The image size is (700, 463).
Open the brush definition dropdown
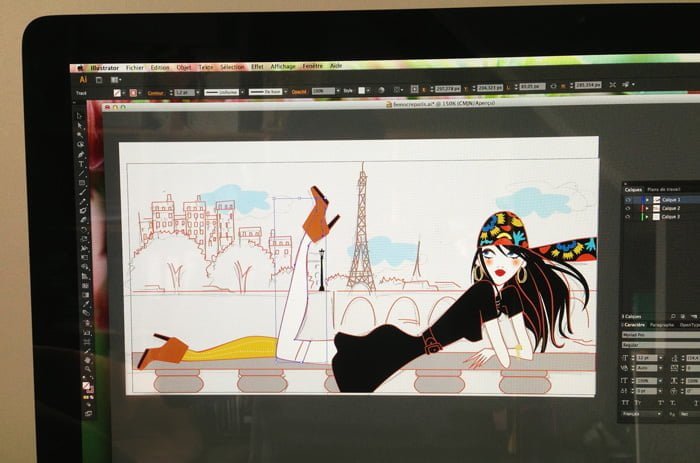click(286, 92)
